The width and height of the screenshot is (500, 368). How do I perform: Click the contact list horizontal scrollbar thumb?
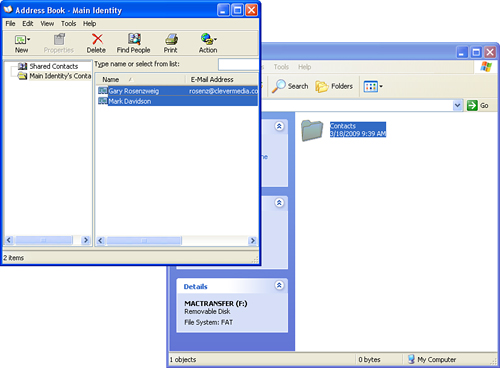144,240
